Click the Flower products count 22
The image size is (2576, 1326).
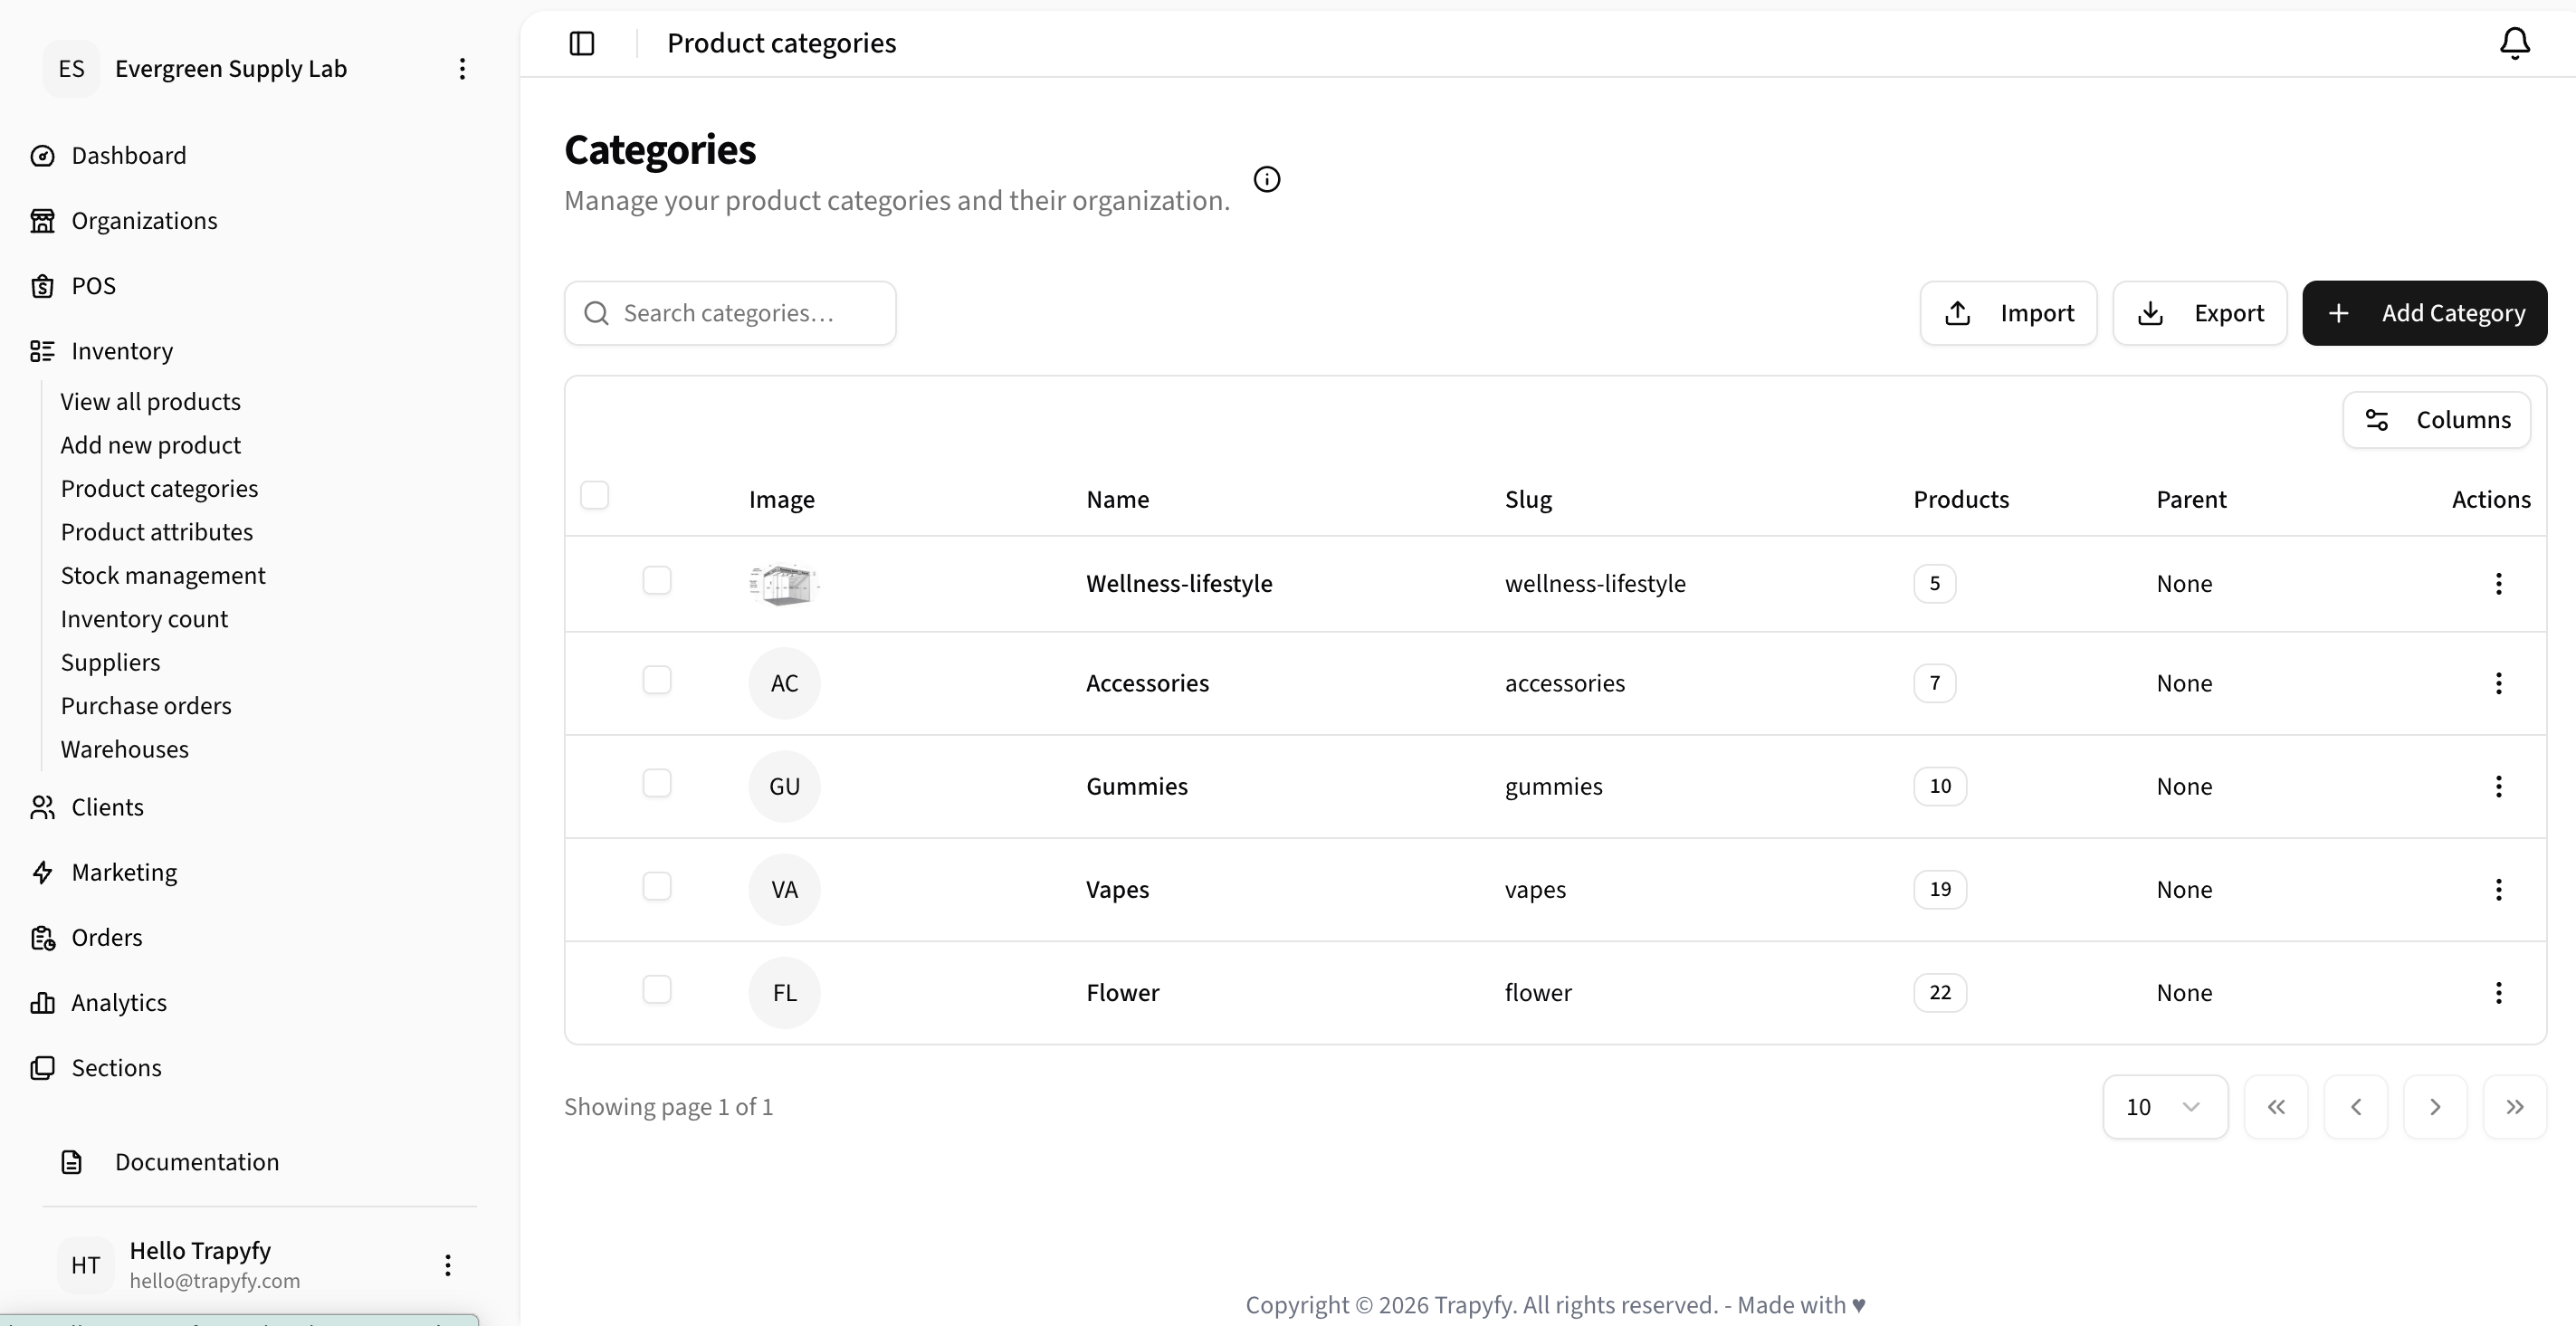pyautogui.click(x=1939, y=993)
